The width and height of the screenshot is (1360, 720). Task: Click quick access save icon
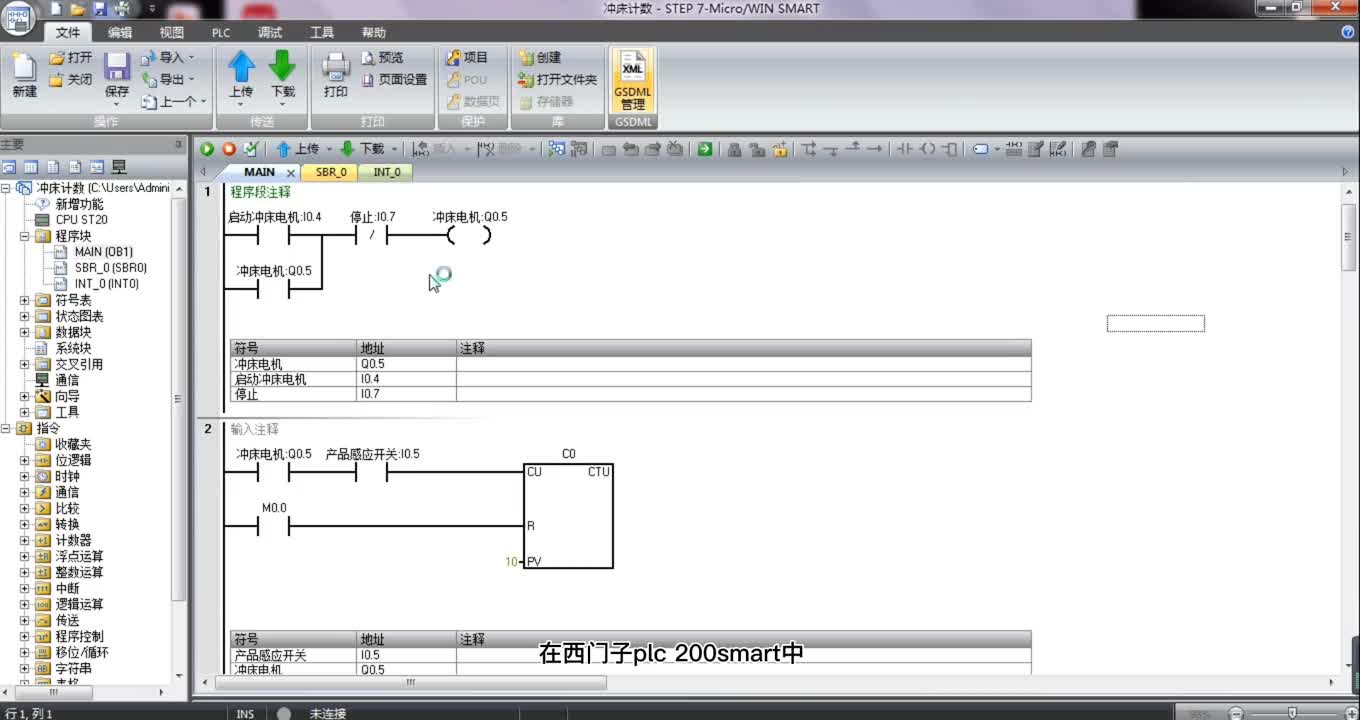pyautogui.click(x=99, y=9)
